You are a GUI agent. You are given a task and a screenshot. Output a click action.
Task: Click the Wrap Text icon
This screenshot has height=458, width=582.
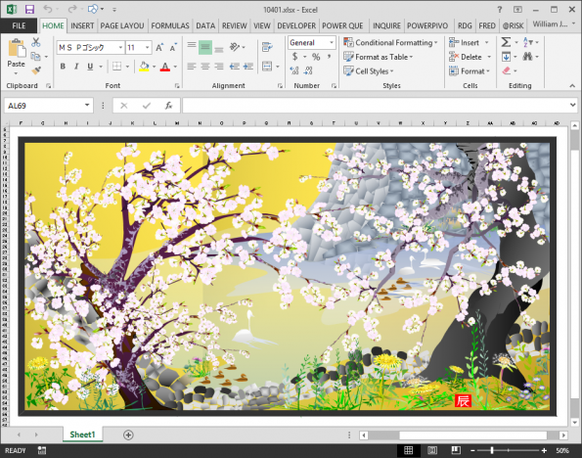(267, 47)
